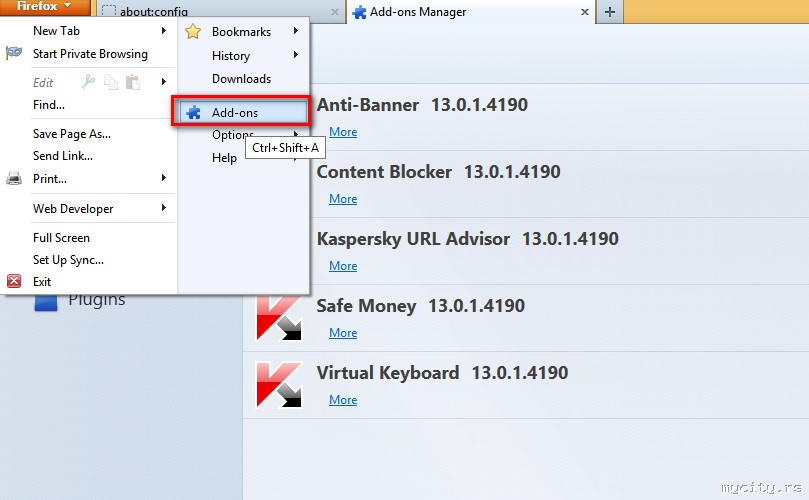Click the Bookmarks star icon
Image resolution: width=809 pixels, height=500 pixels.
(193, 31)
